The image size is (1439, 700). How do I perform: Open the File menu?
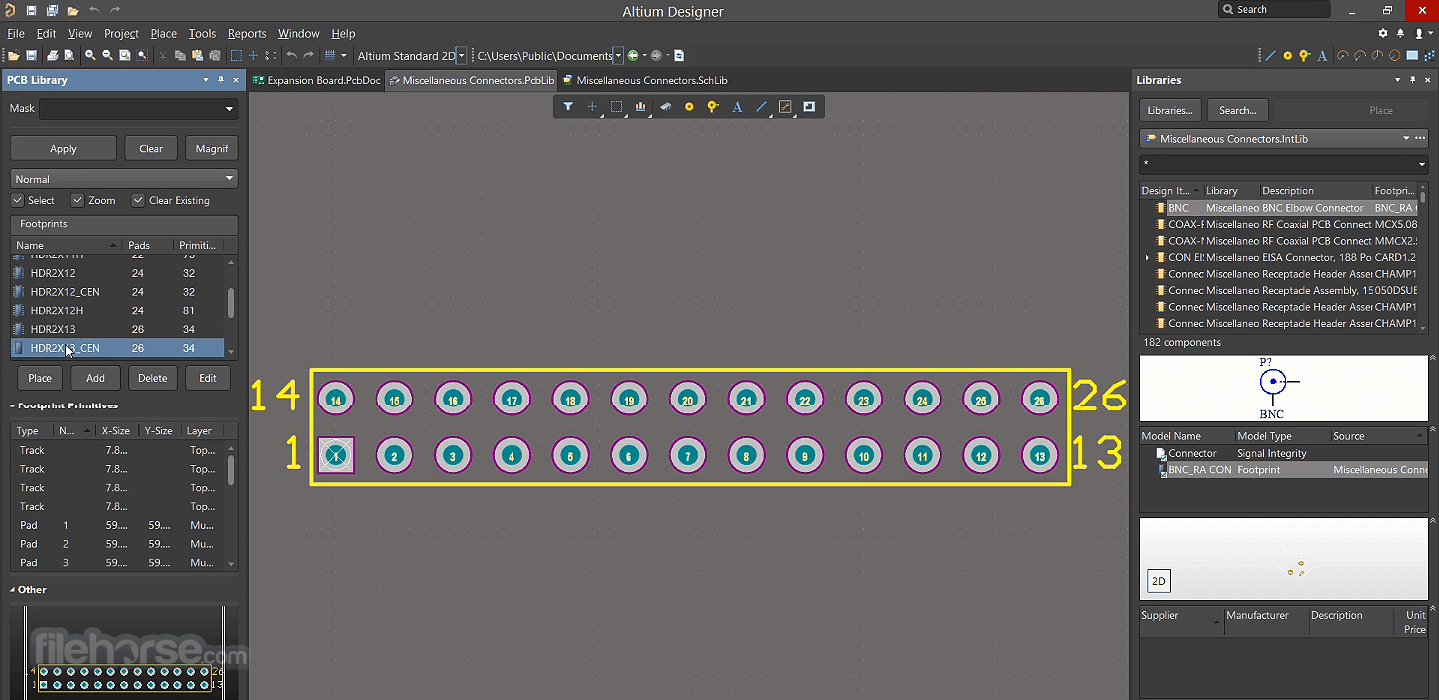pos(16,33)
